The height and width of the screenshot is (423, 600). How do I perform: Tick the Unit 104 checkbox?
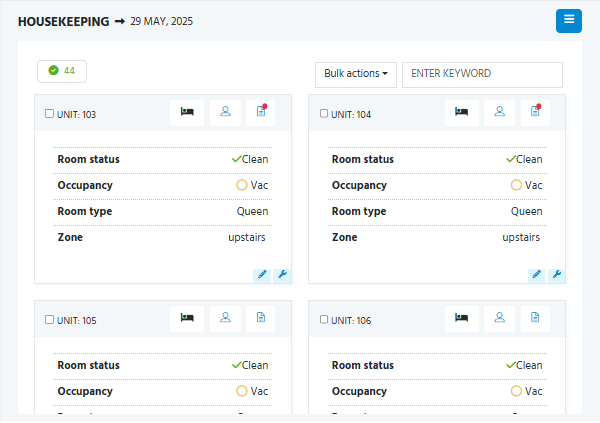[324, 114]
